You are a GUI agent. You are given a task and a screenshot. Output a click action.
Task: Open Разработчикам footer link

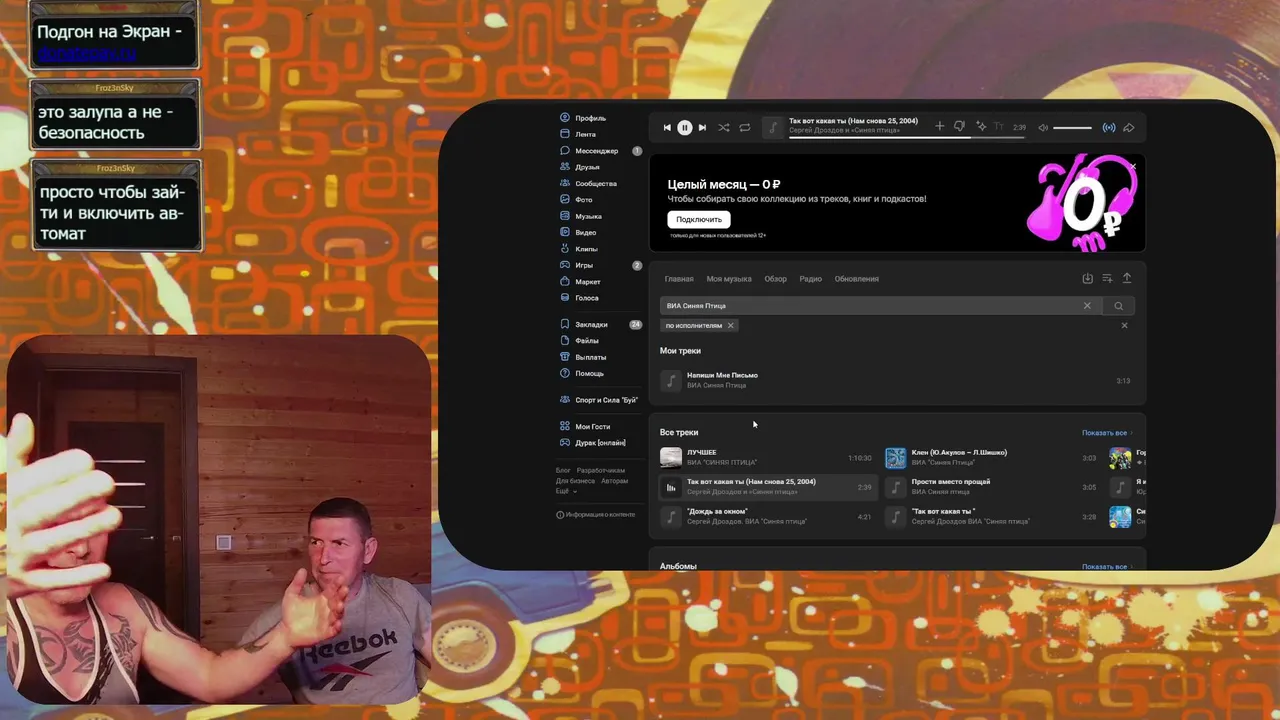click(x=601, y=470)
